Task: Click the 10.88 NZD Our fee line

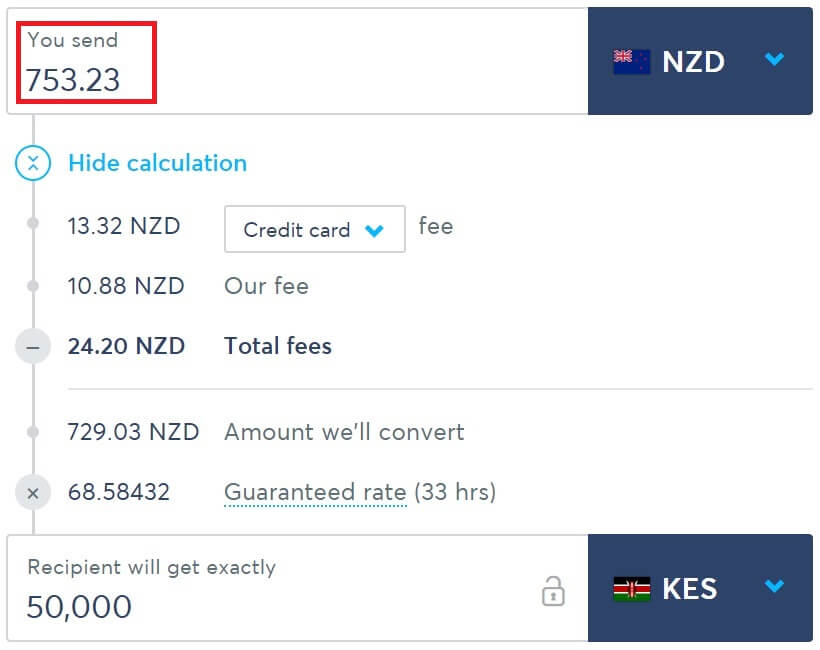Action: tap(188, 286)
